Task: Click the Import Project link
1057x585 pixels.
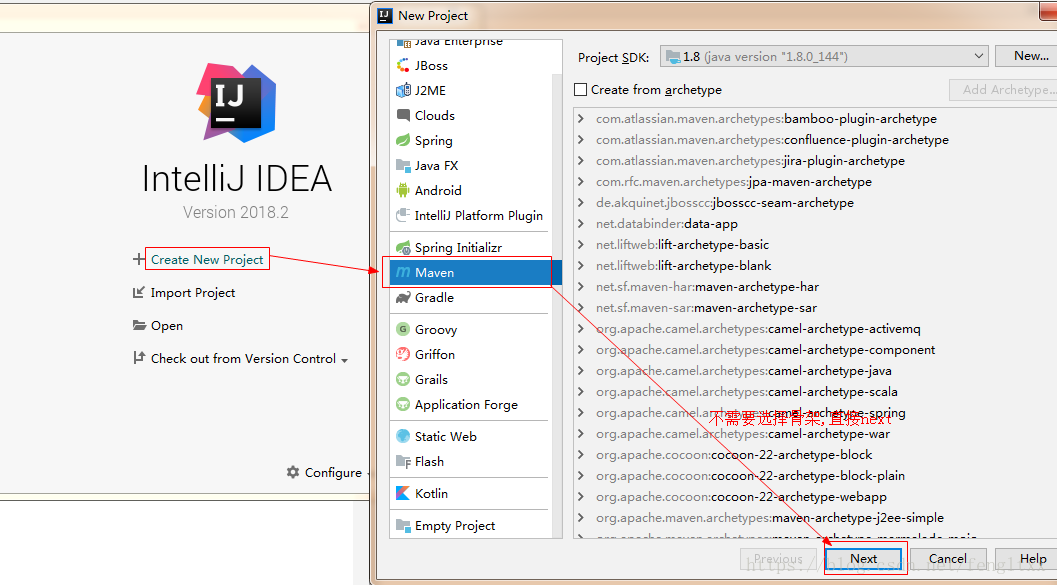Action: pos(193,292)
